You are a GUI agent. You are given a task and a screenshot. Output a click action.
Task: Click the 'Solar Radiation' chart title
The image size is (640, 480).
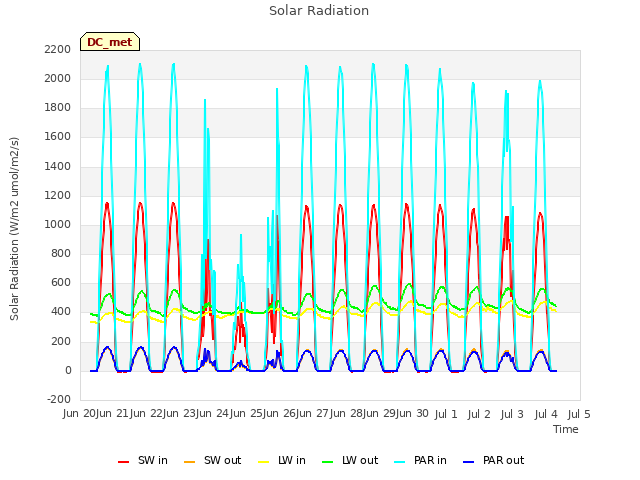[x=319, y=11]
